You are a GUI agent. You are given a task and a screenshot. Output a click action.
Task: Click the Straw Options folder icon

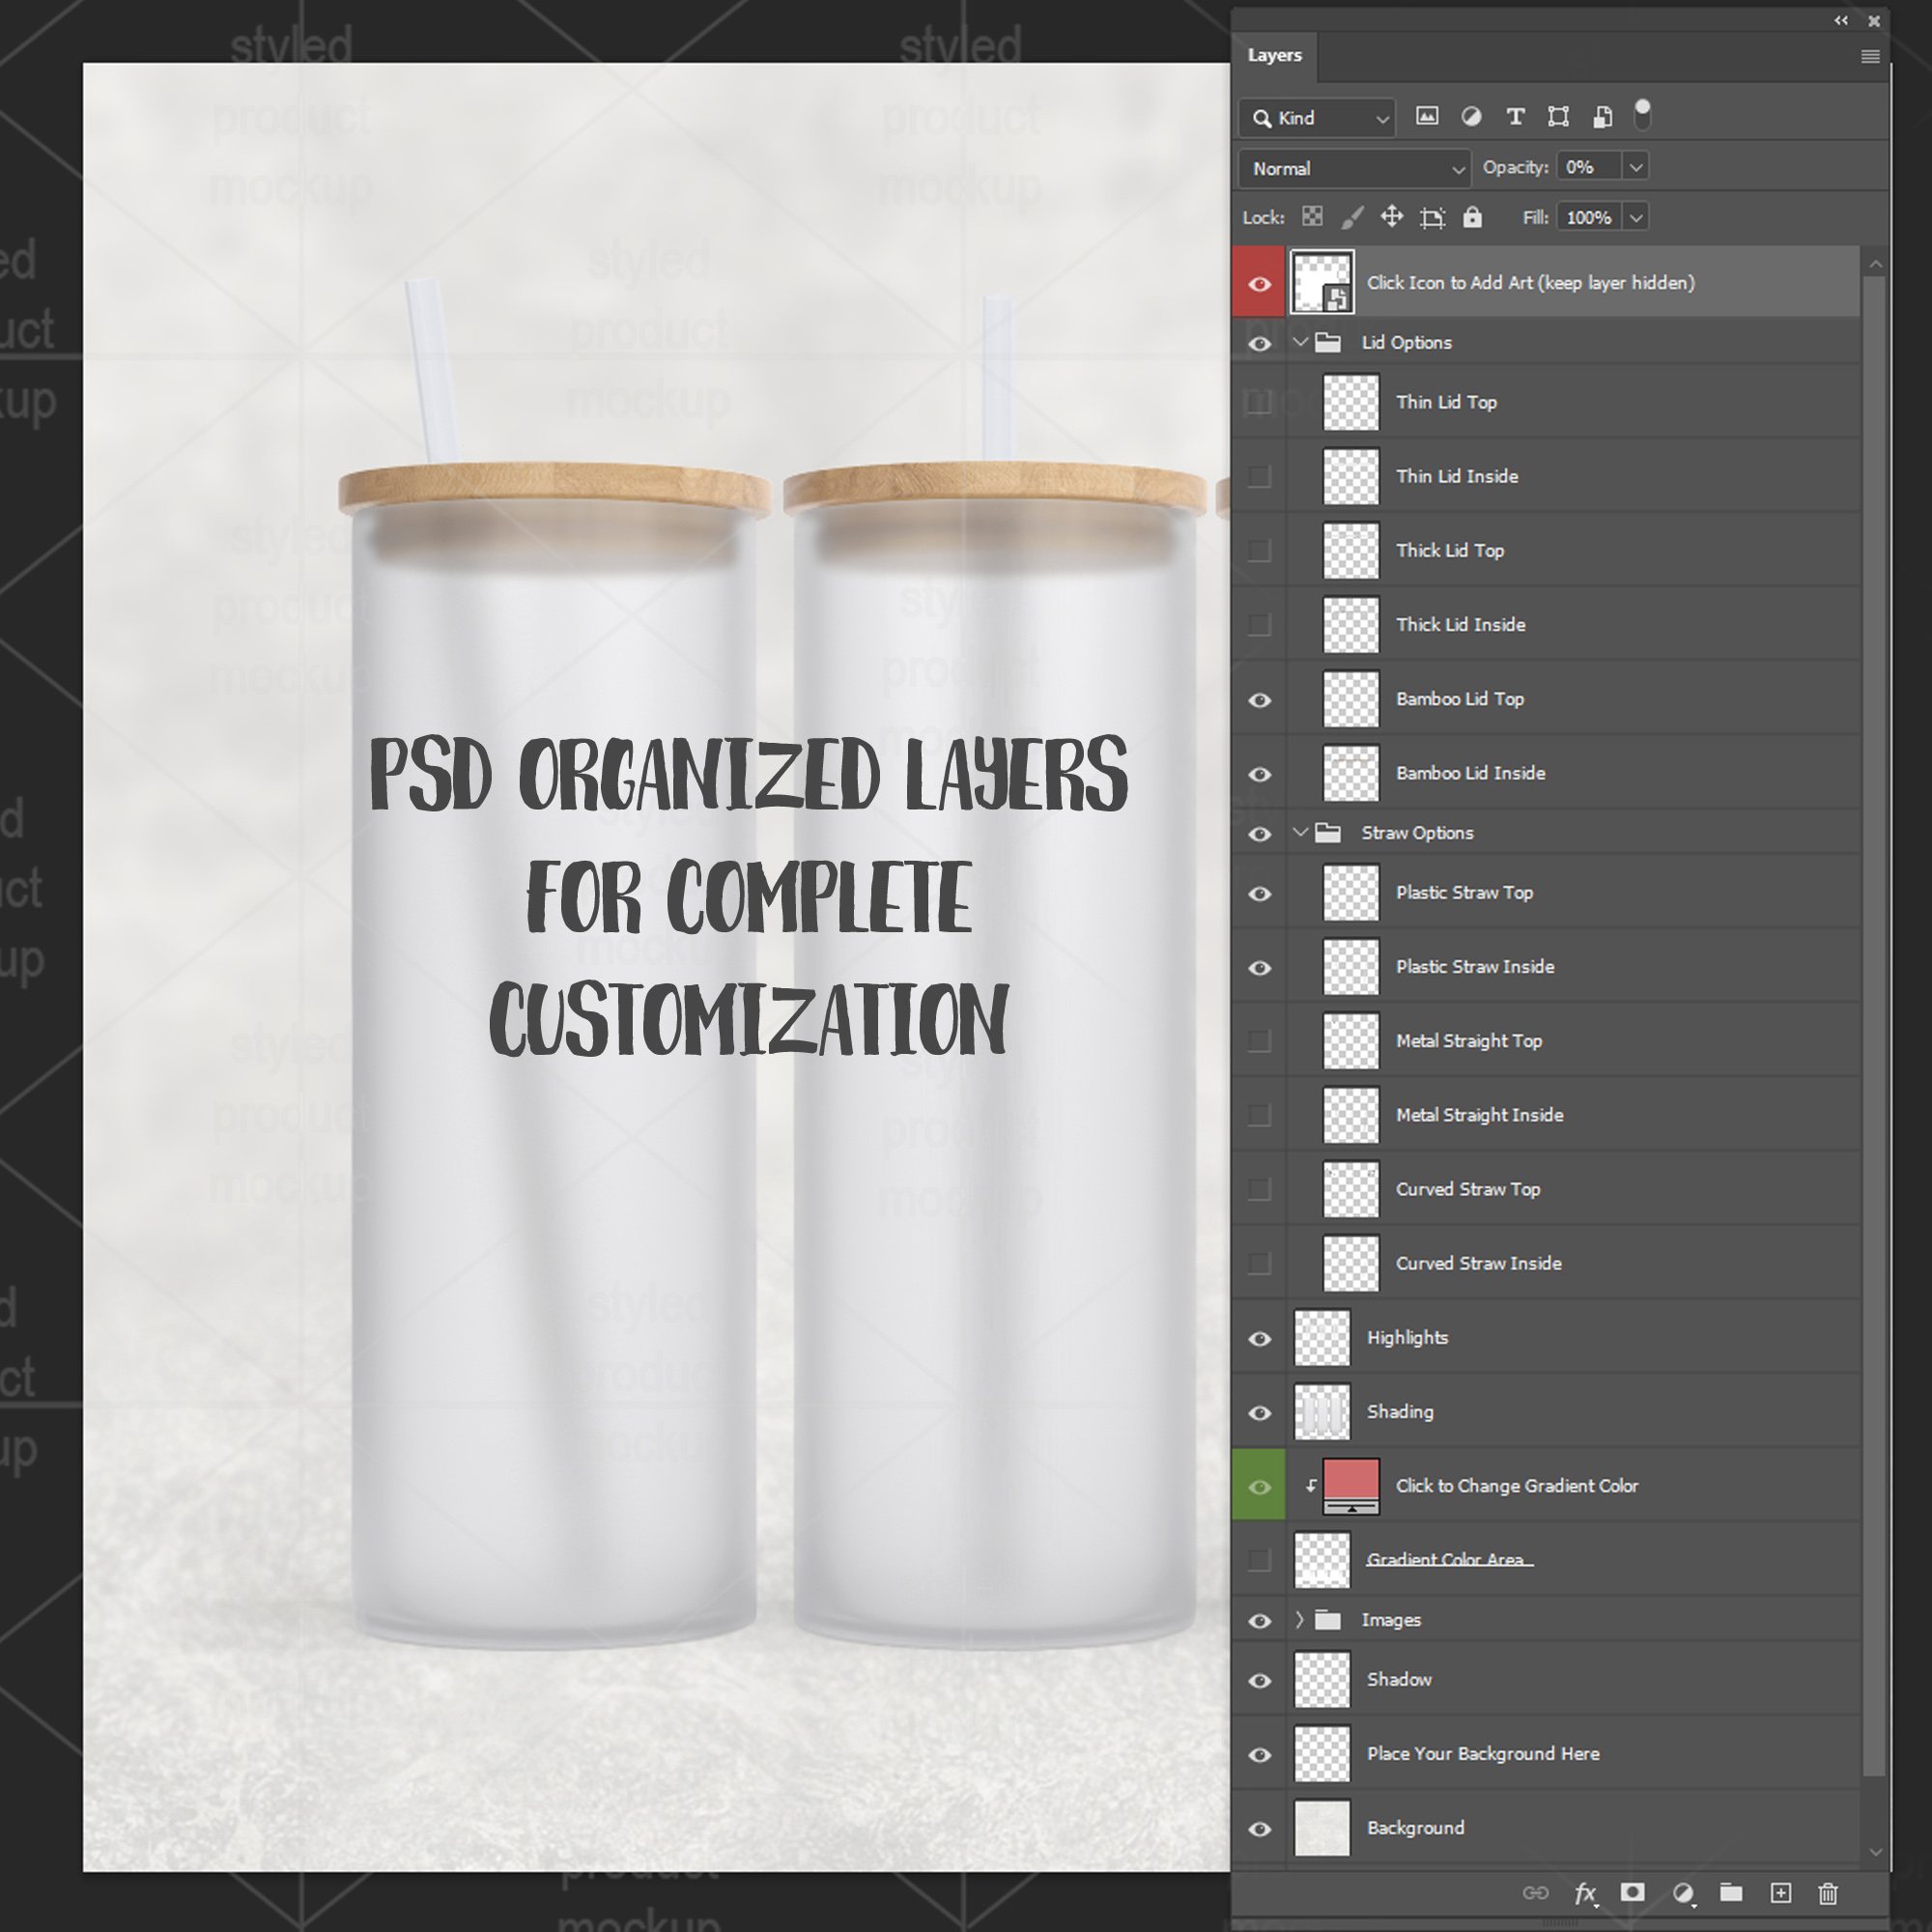tap(1328, 832)
